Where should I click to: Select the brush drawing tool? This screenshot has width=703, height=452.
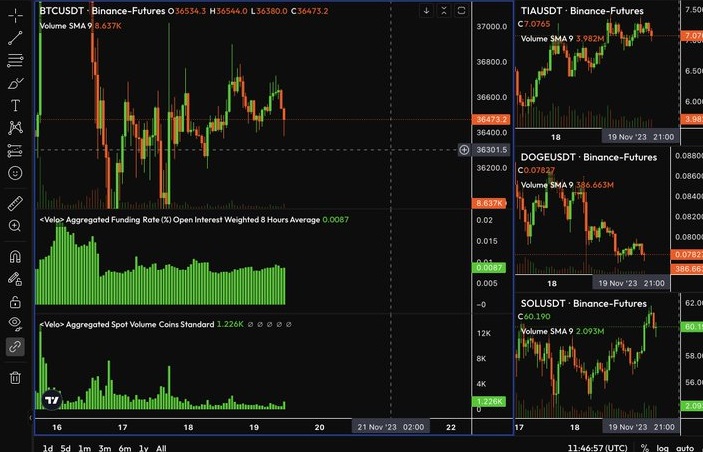point(15,83)
